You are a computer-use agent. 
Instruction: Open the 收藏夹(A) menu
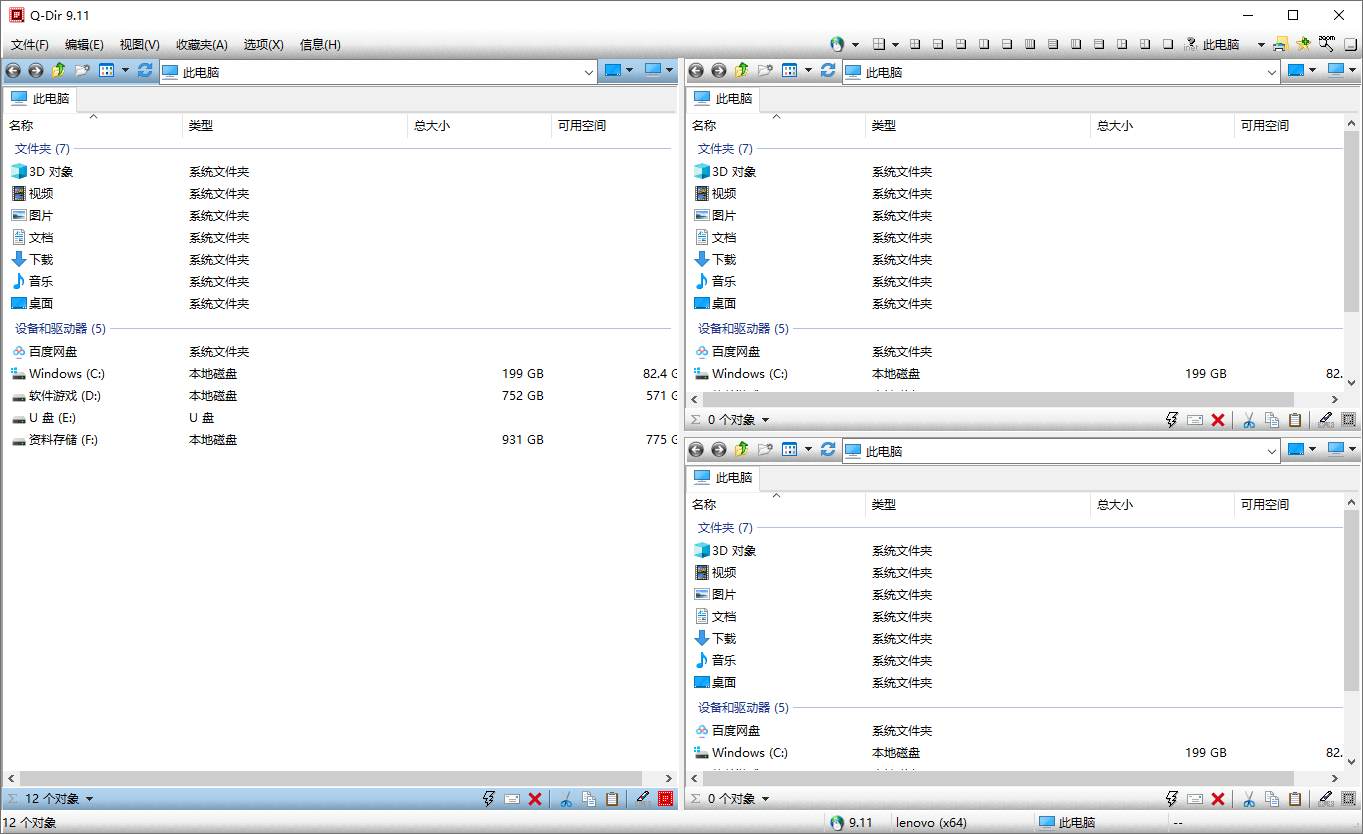click(201, 45)
